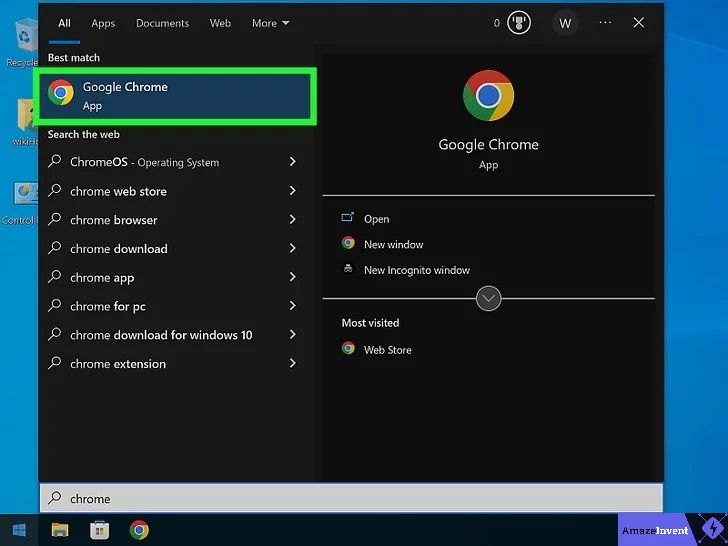The image size is (728, 546).
Task: Close the search panel with X
Action: (x=638, y=22)
